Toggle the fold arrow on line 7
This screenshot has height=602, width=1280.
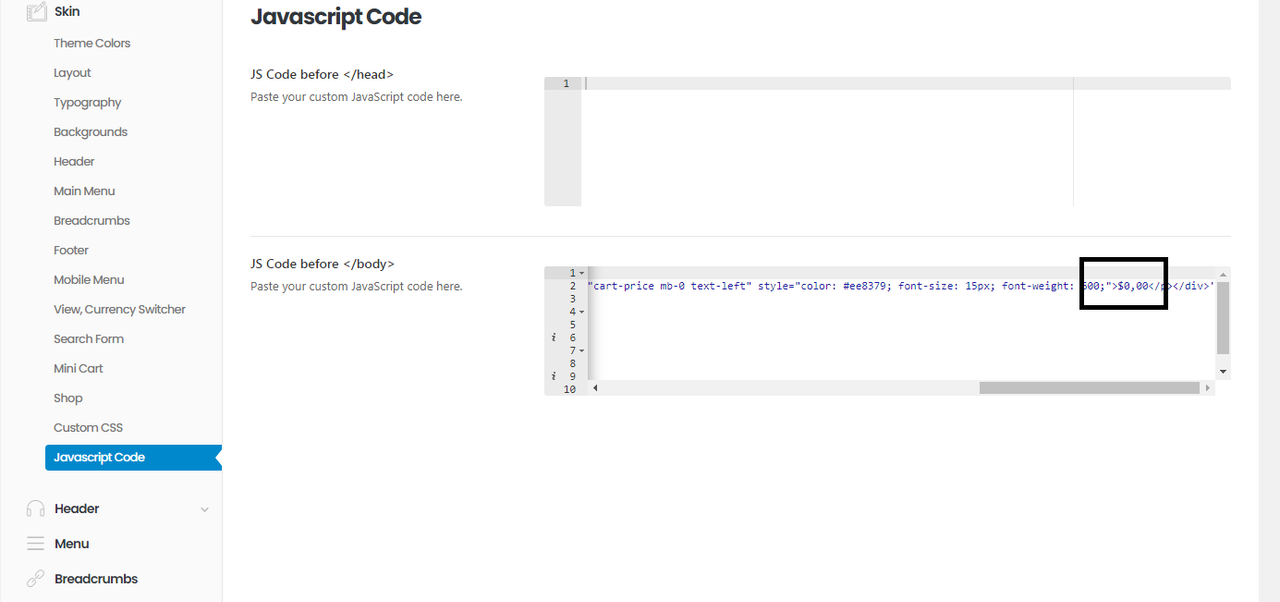582,351
